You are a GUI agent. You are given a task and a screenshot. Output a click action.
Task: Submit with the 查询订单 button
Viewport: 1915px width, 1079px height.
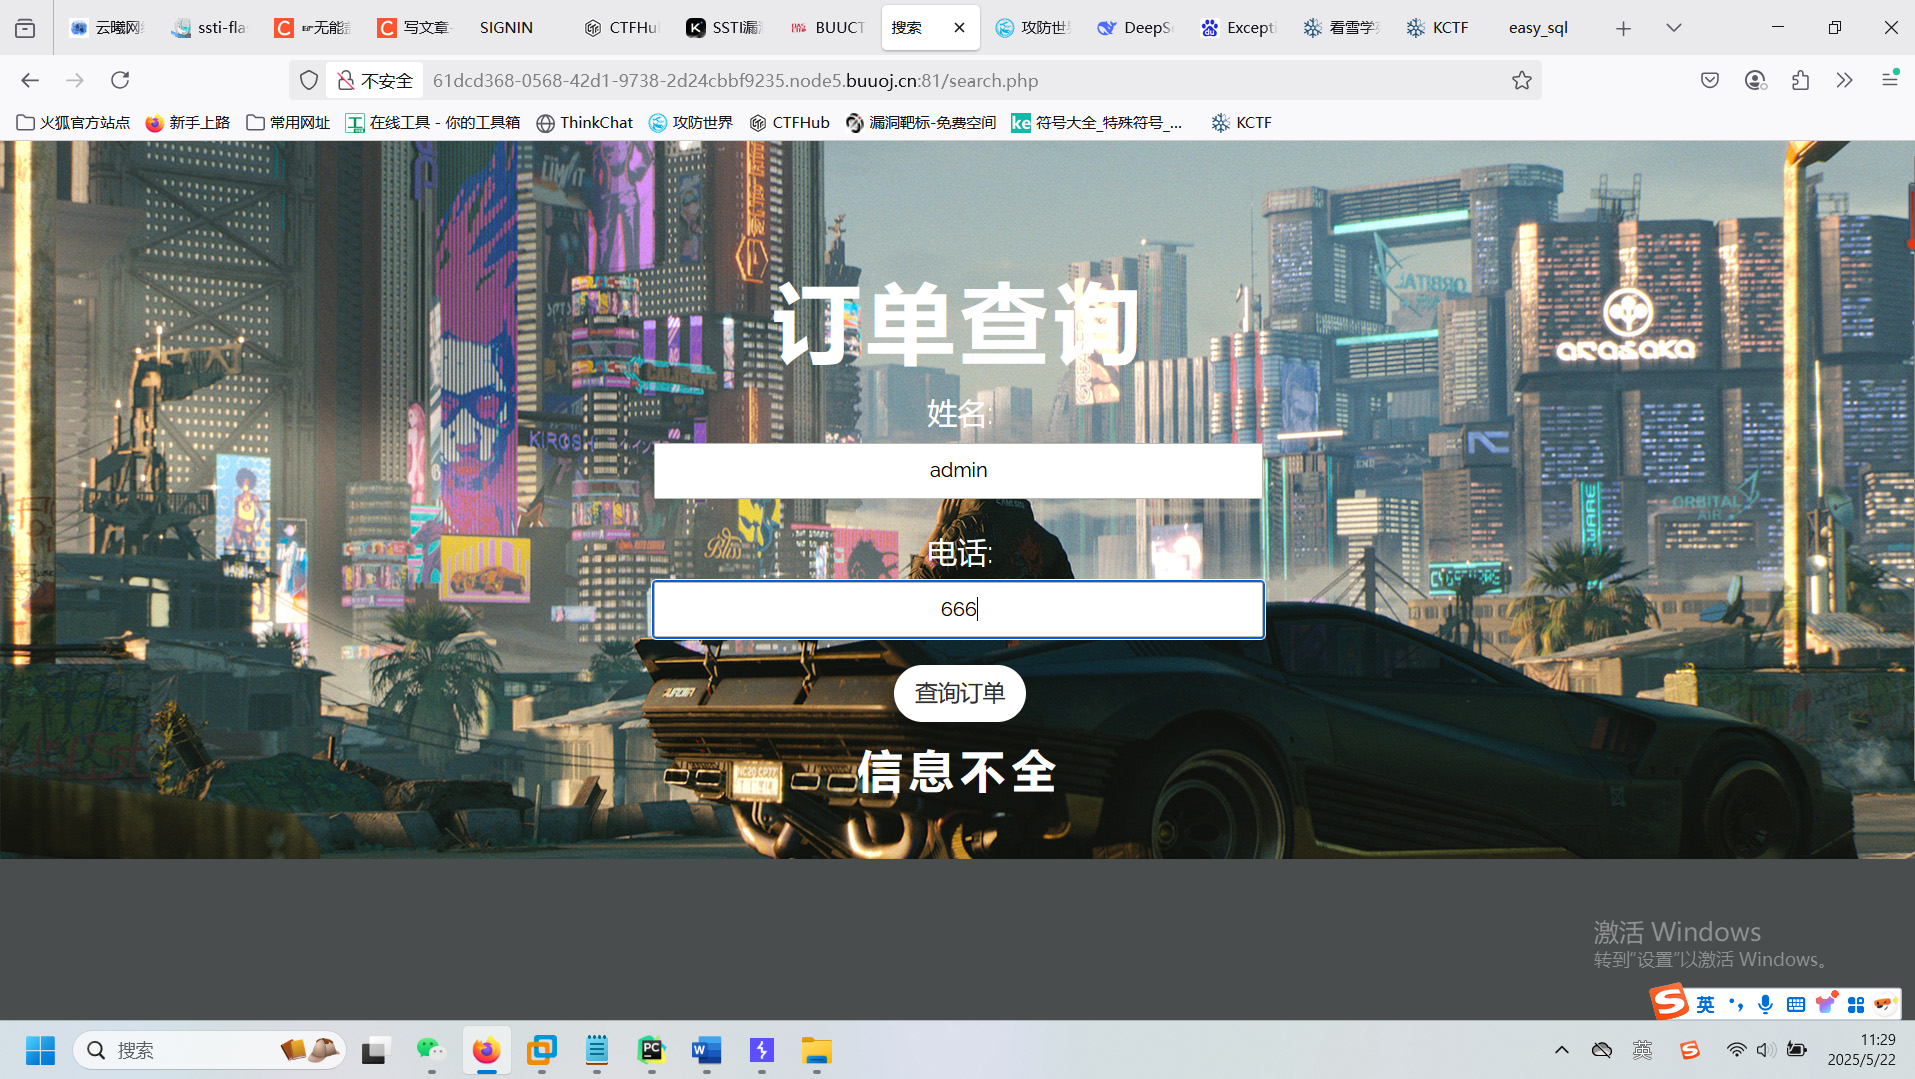[x=959, y=693]
